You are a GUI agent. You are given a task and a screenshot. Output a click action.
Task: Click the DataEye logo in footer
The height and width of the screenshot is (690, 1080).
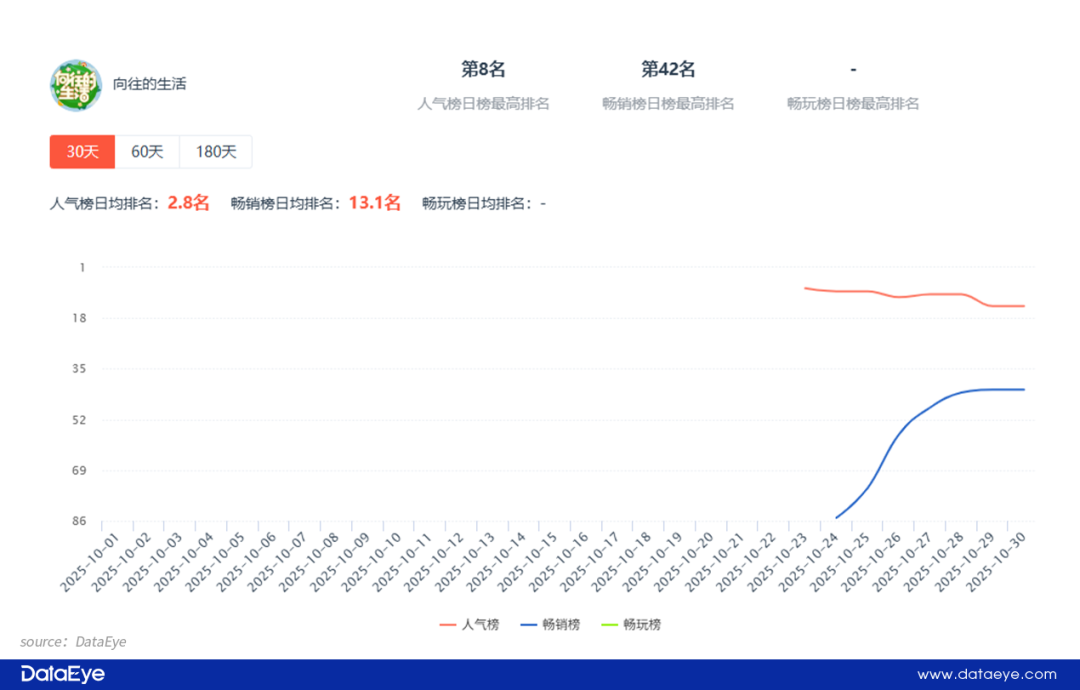click(x=62, y=674)
